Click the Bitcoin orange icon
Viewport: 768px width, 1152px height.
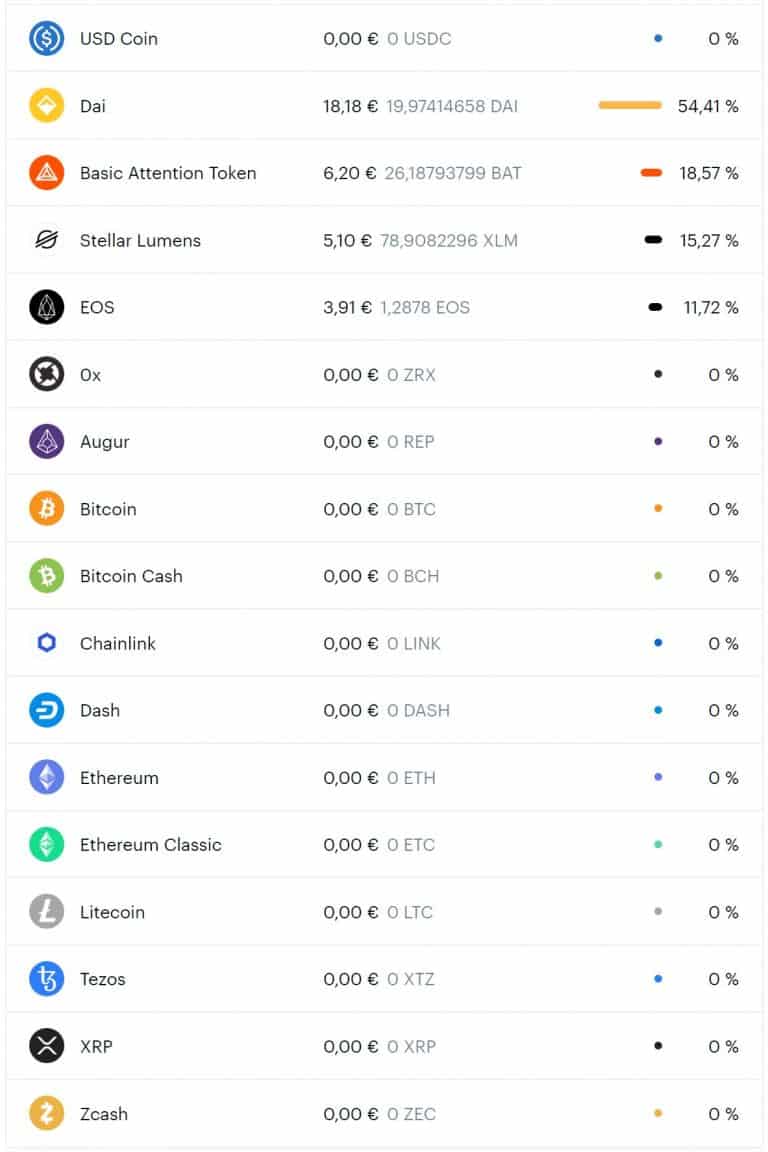pos(46,509)
